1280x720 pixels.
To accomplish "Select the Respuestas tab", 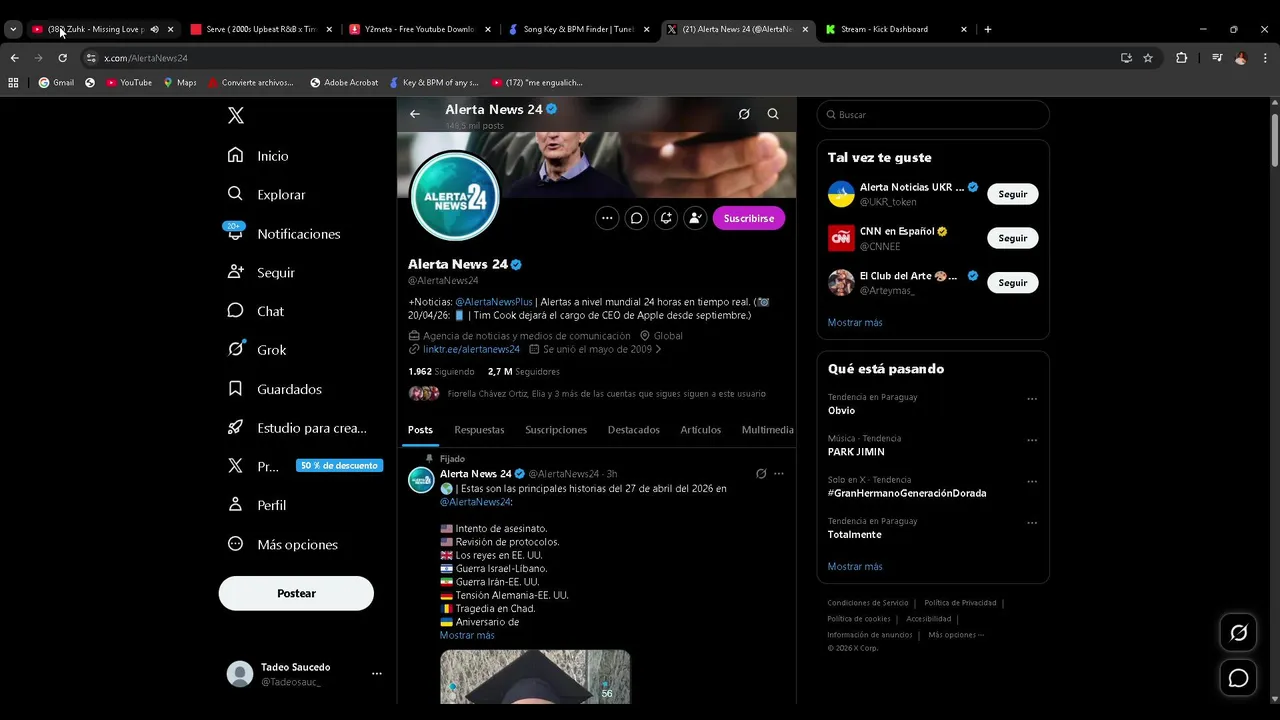I will point(479,430).
